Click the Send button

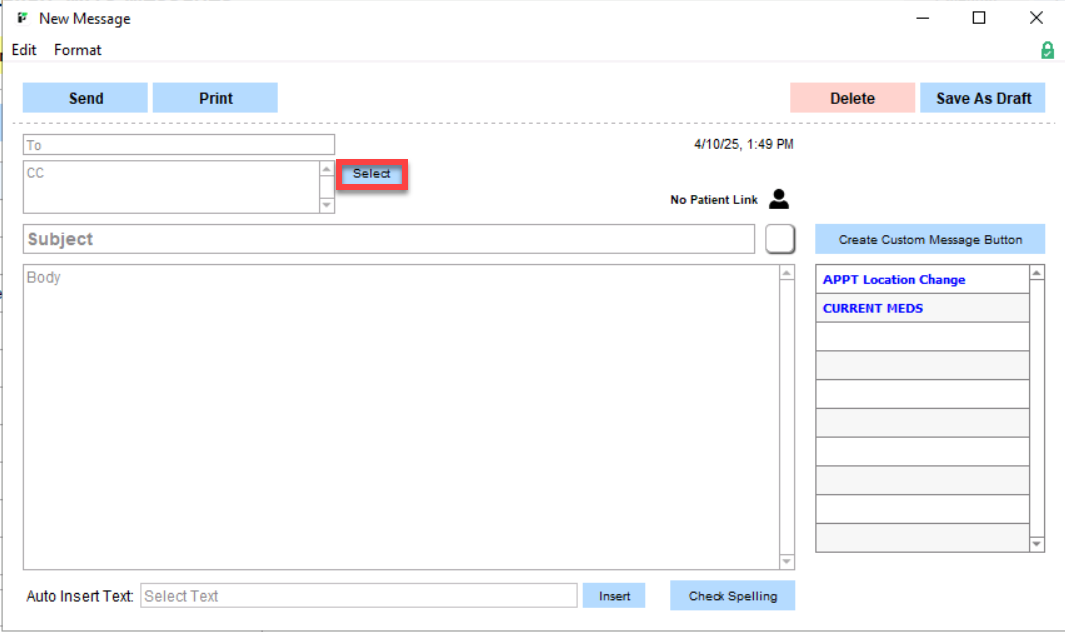pyautogui.click(x=86, y=98)
